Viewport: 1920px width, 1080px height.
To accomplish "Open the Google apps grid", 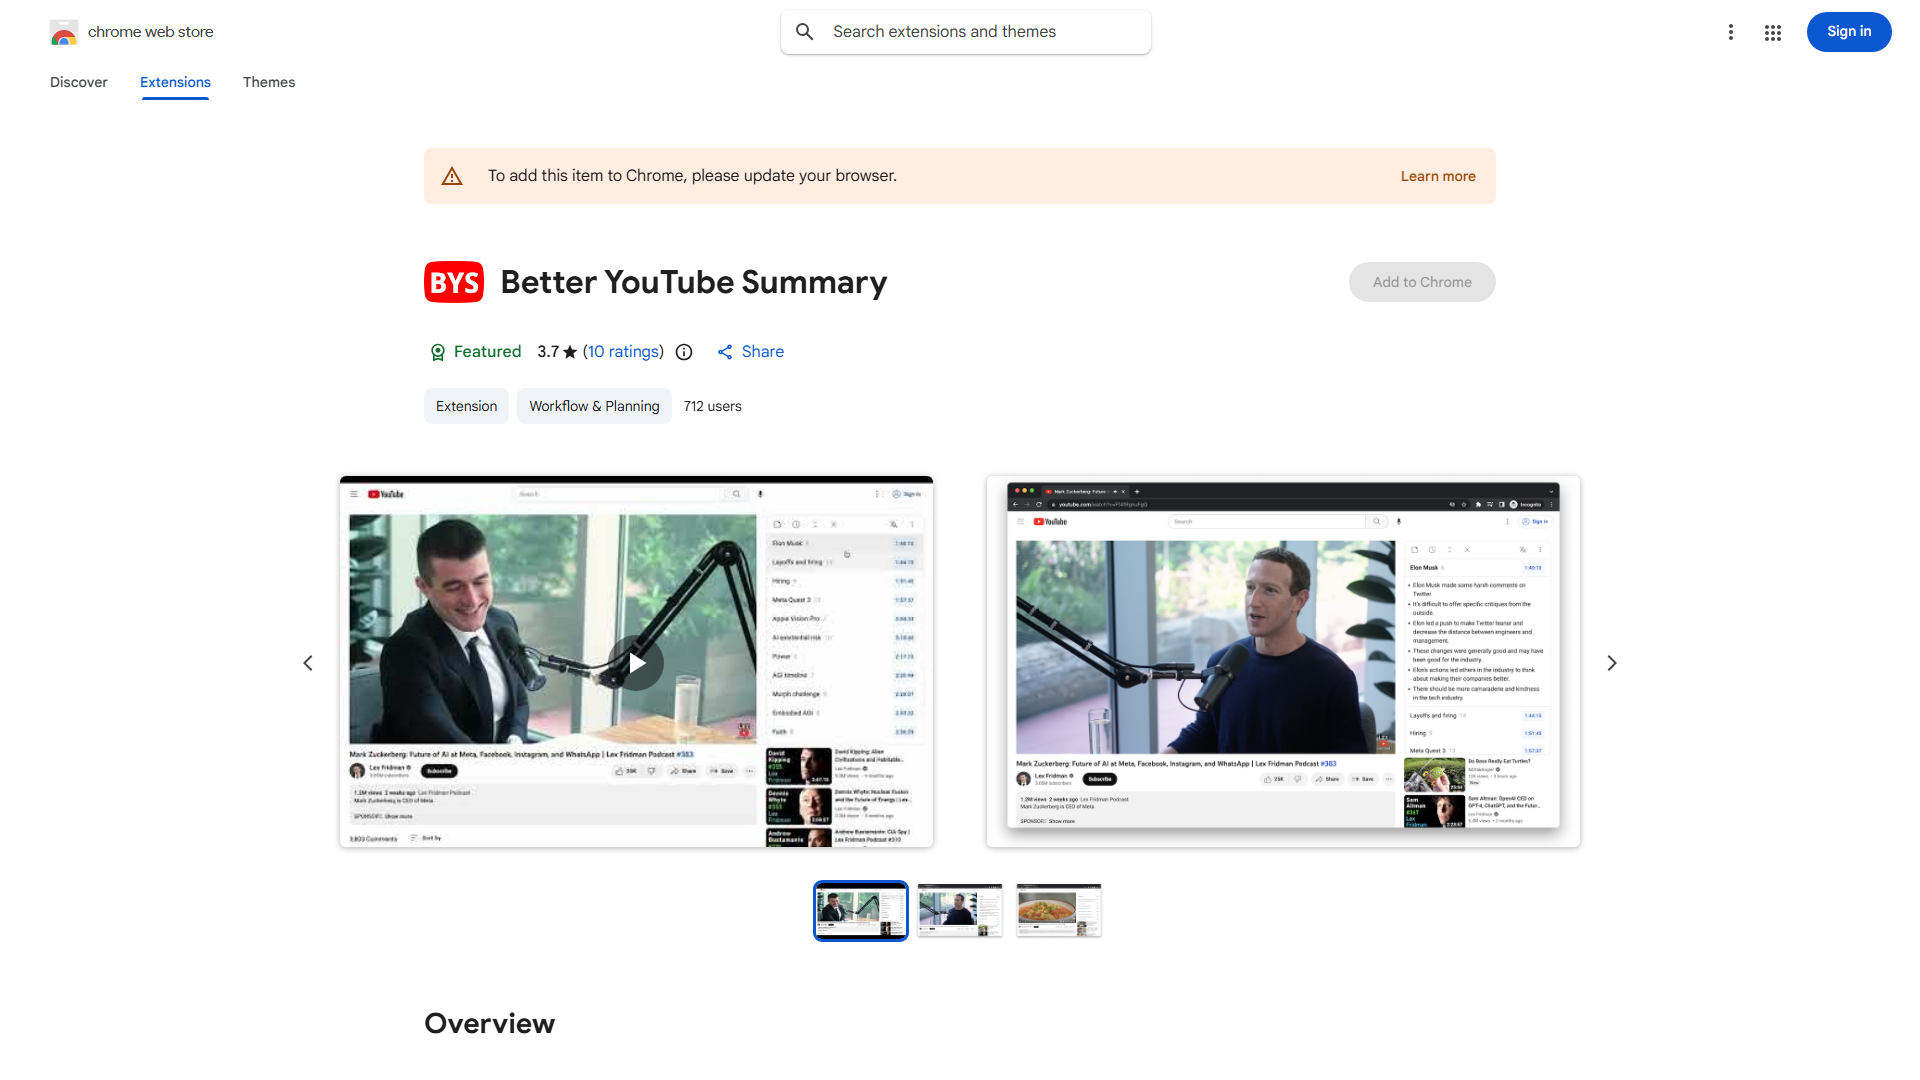I will pos(1772,32).
